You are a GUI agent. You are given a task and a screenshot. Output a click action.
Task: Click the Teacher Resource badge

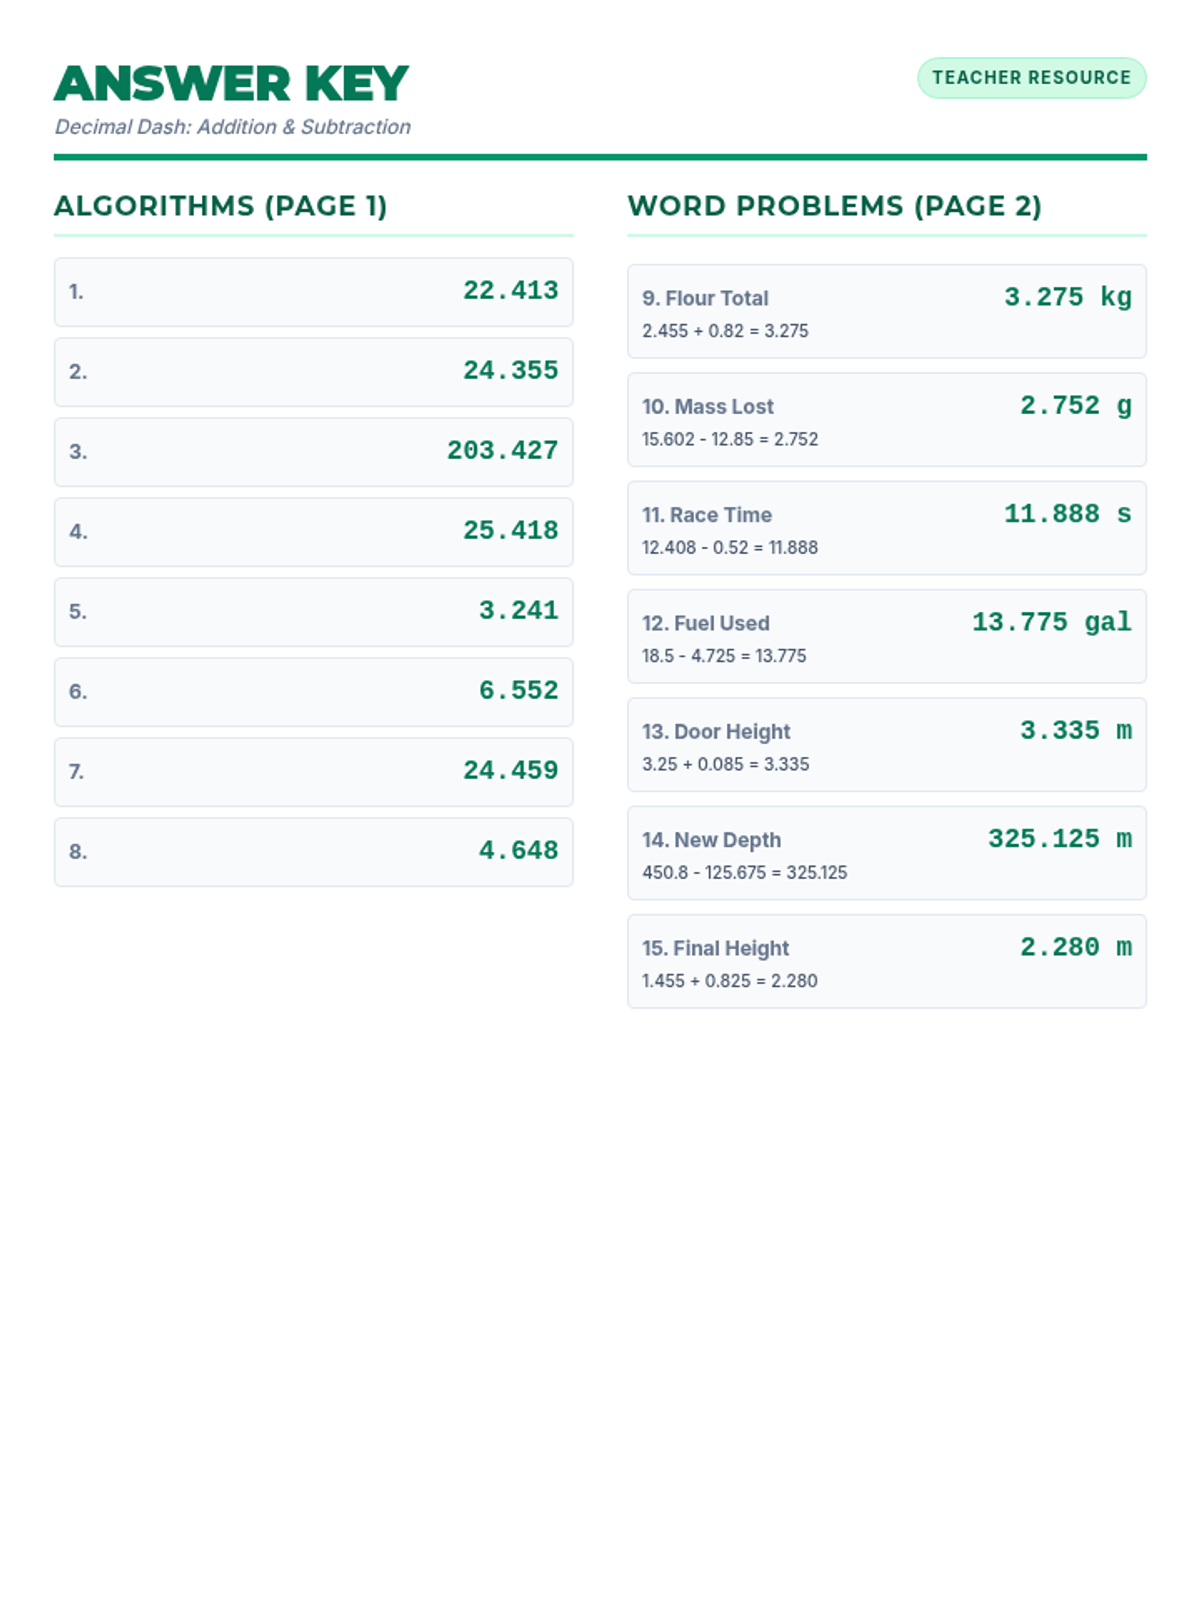[x=1031, y=78]
